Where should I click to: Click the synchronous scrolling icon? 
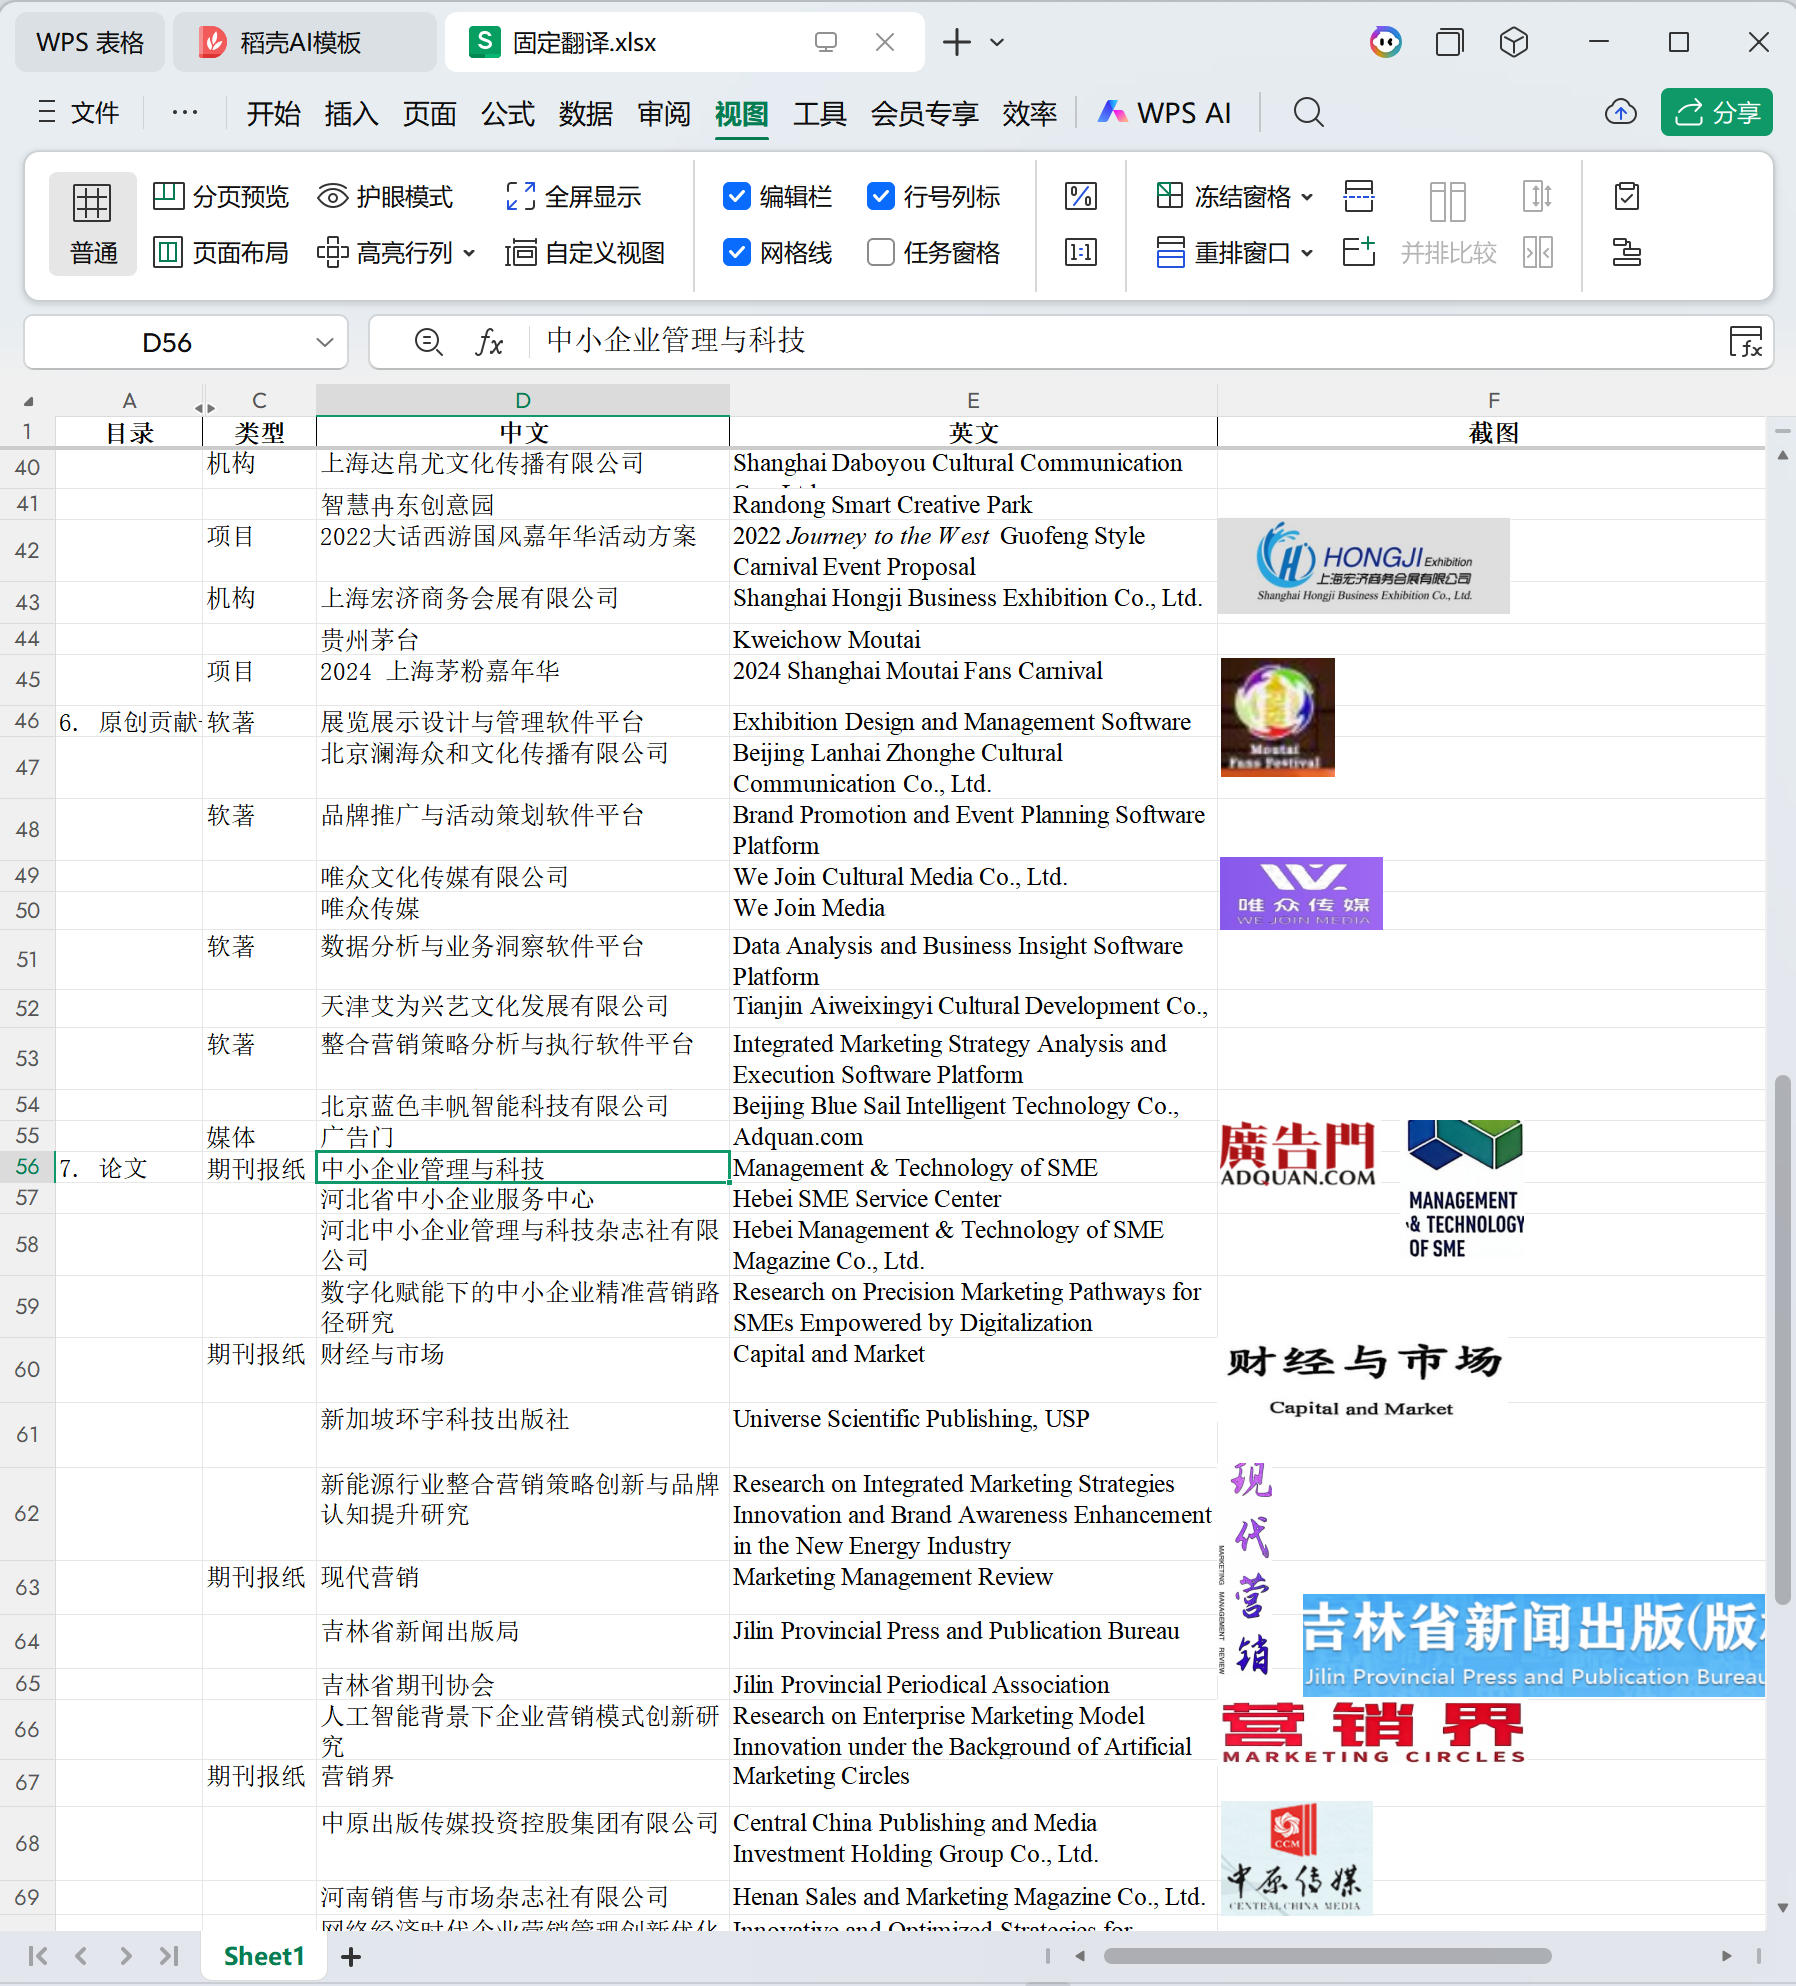tap(1537, 196)
